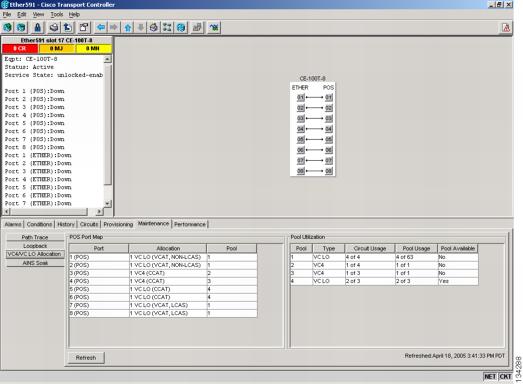
Task: Click the gray down arrow toolbar icon
Action: click(140, 27)
